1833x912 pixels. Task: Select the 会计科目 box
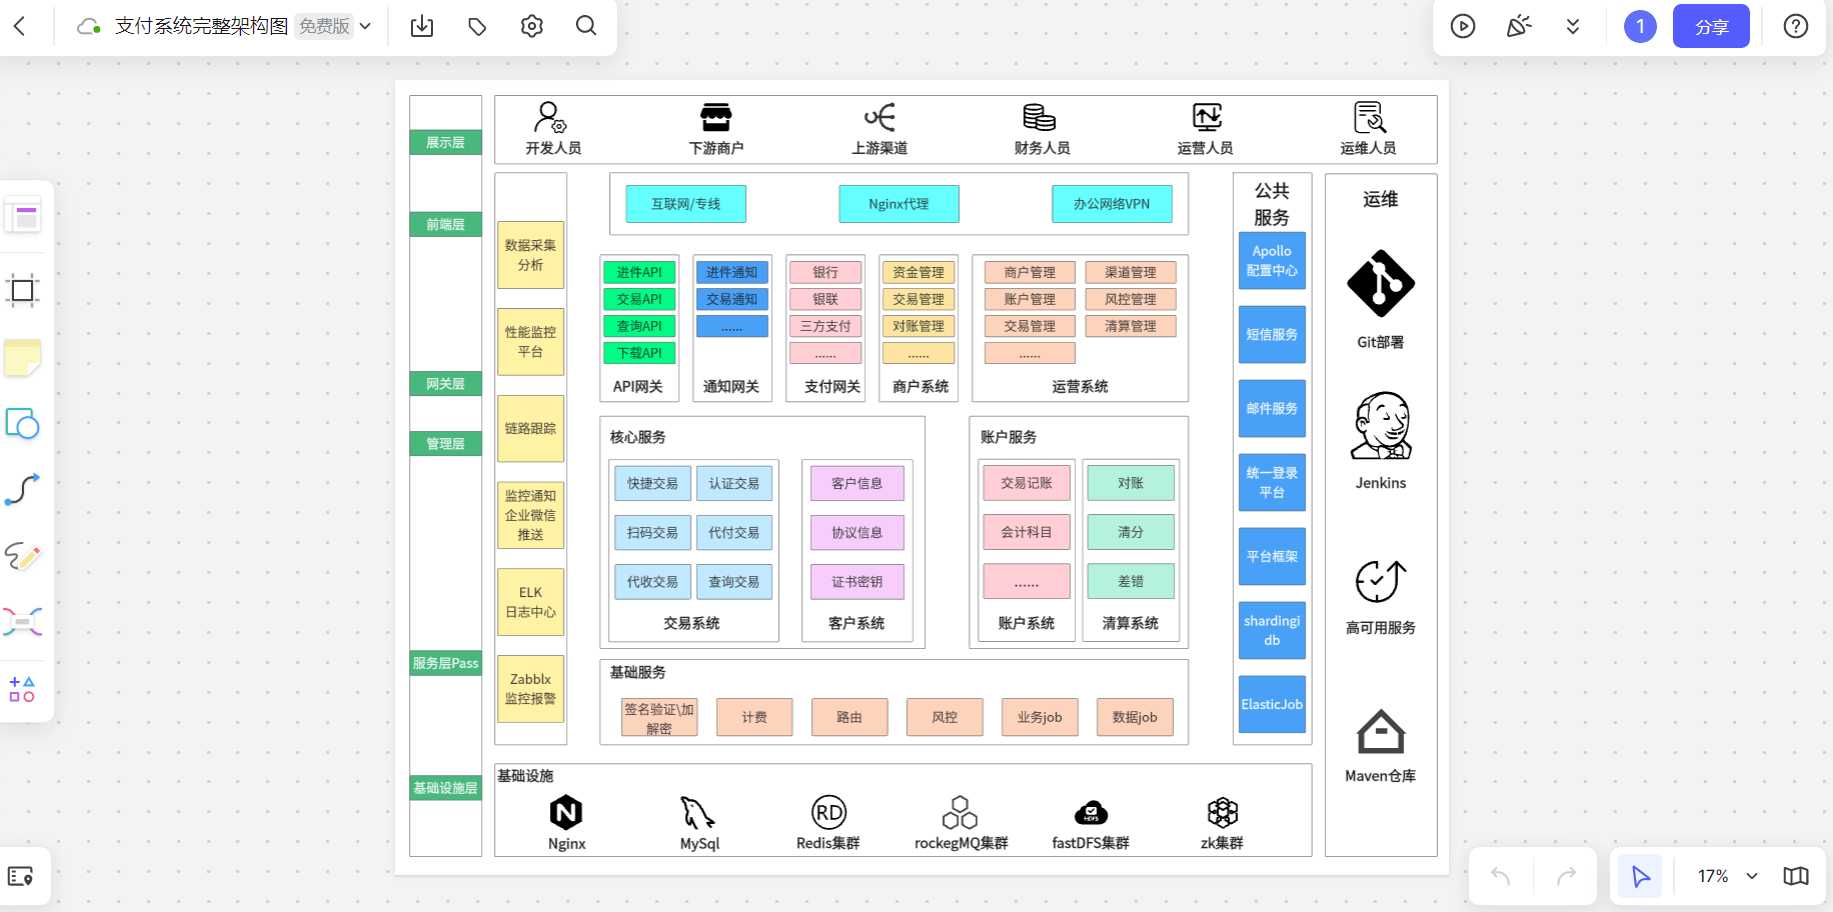coord(1026,533)
